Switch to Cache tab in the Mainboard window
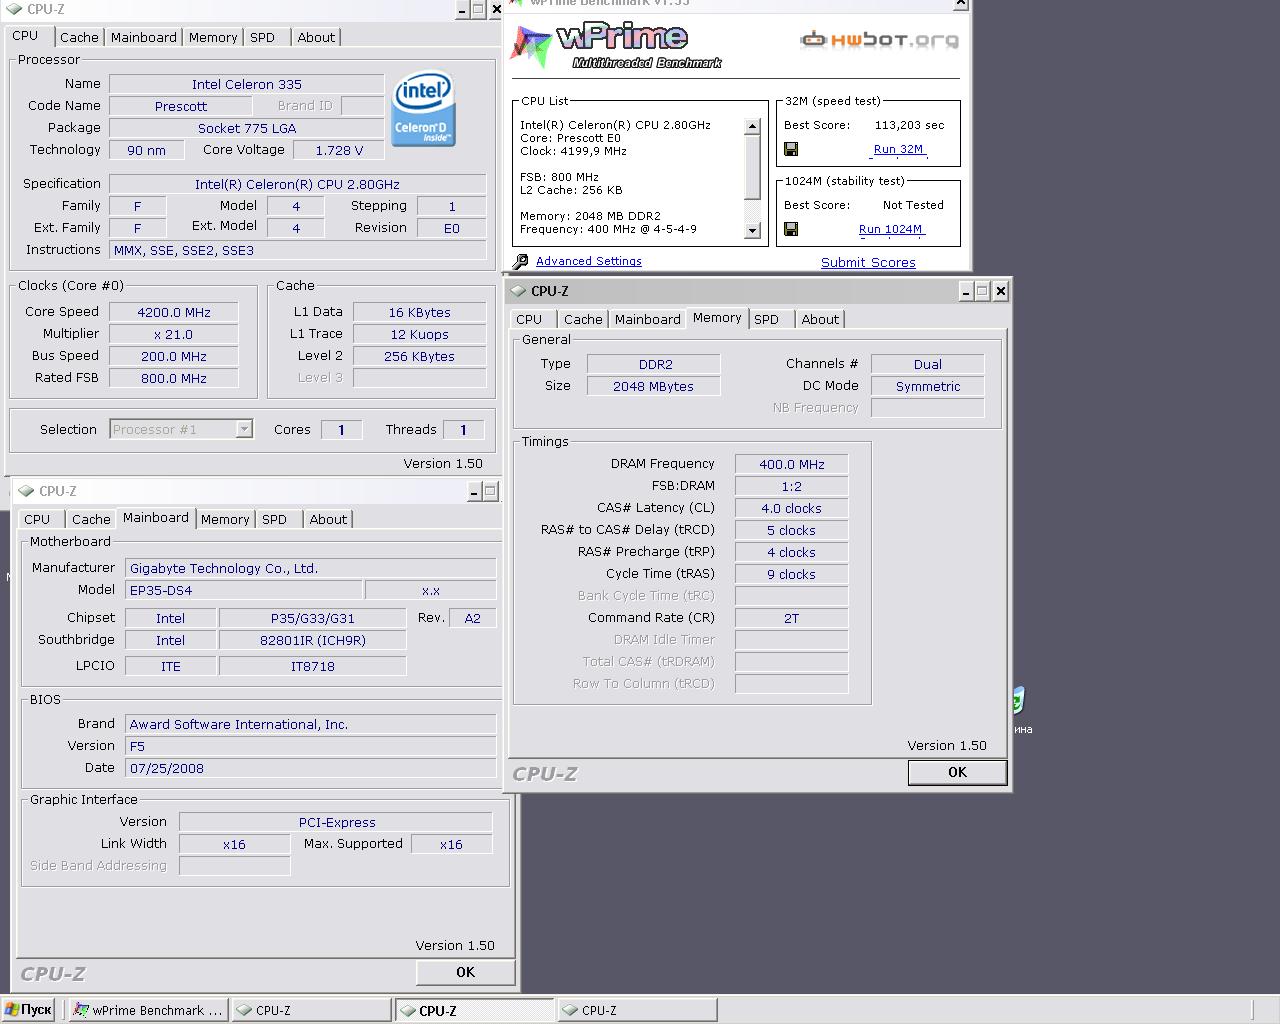 91,519
